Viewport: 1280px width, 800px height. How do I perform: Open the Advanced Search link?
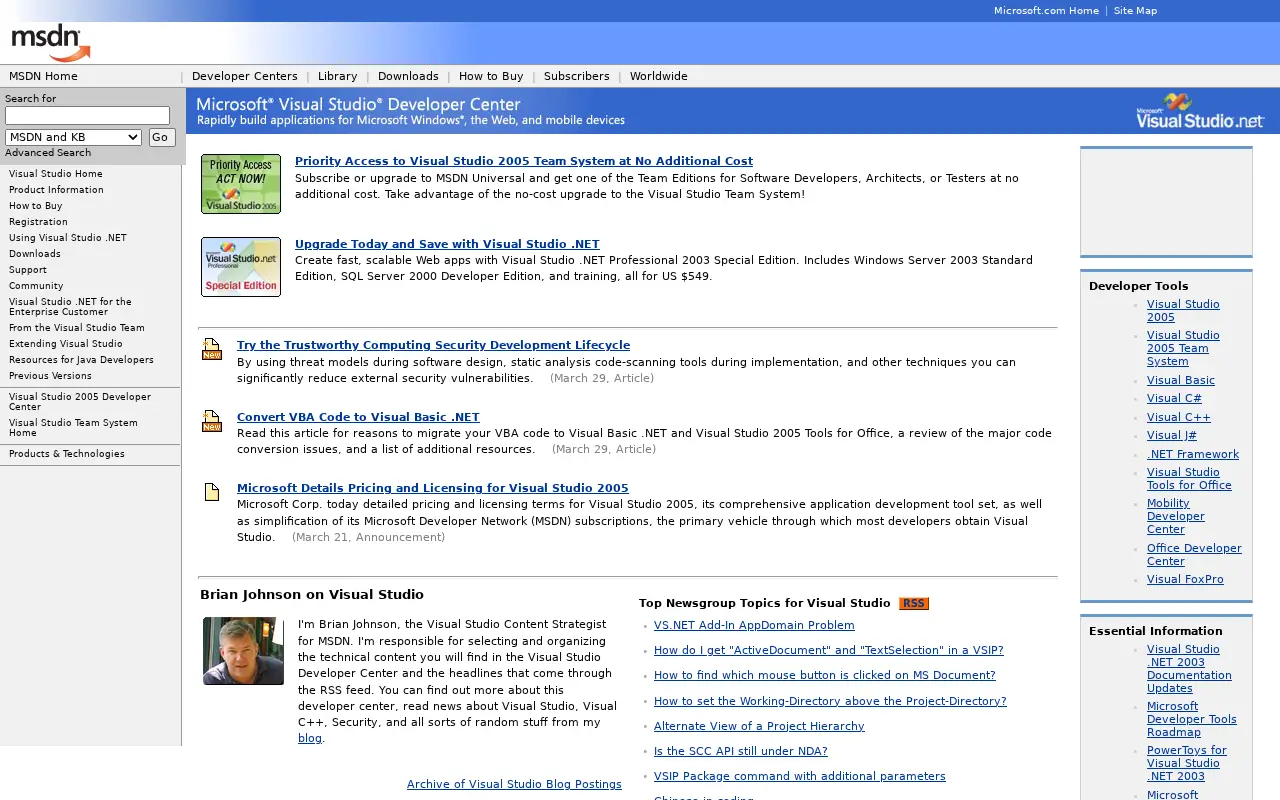pos(48,153)
